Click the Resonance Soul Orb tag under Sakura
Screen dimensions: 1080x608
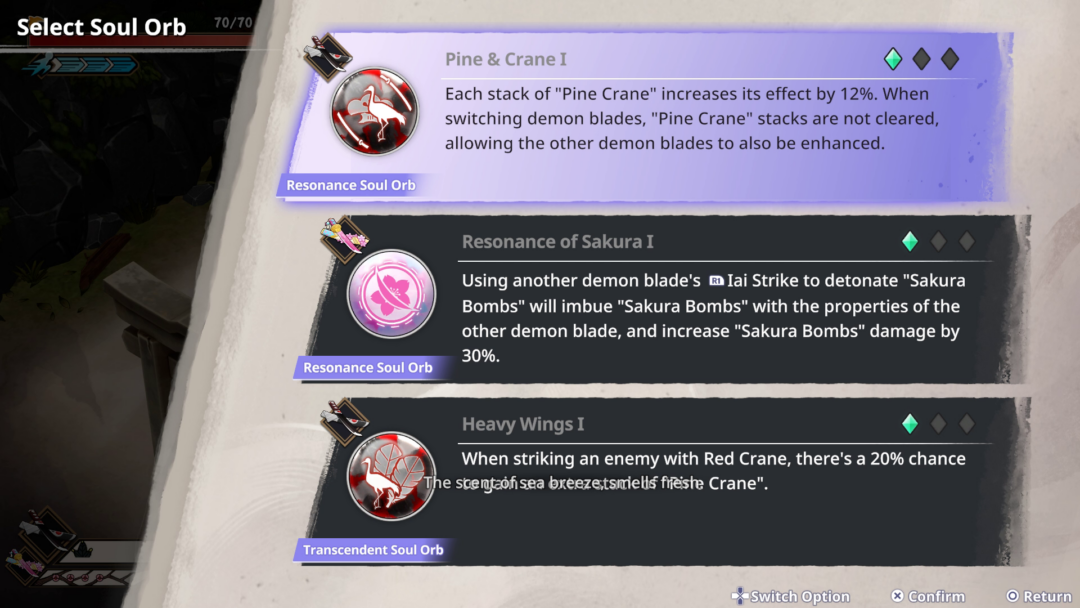point(368,368)
